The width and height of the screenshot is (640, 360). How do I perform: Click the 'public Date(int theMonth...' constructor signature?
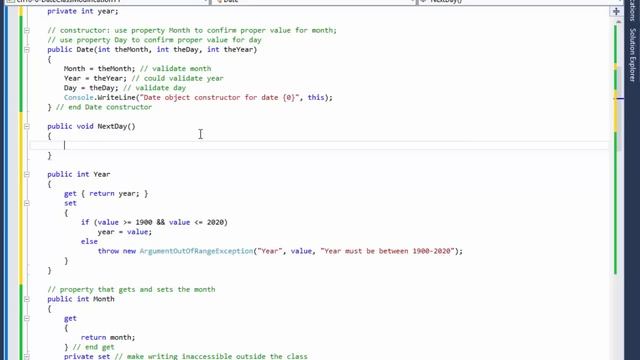point(152,49)
